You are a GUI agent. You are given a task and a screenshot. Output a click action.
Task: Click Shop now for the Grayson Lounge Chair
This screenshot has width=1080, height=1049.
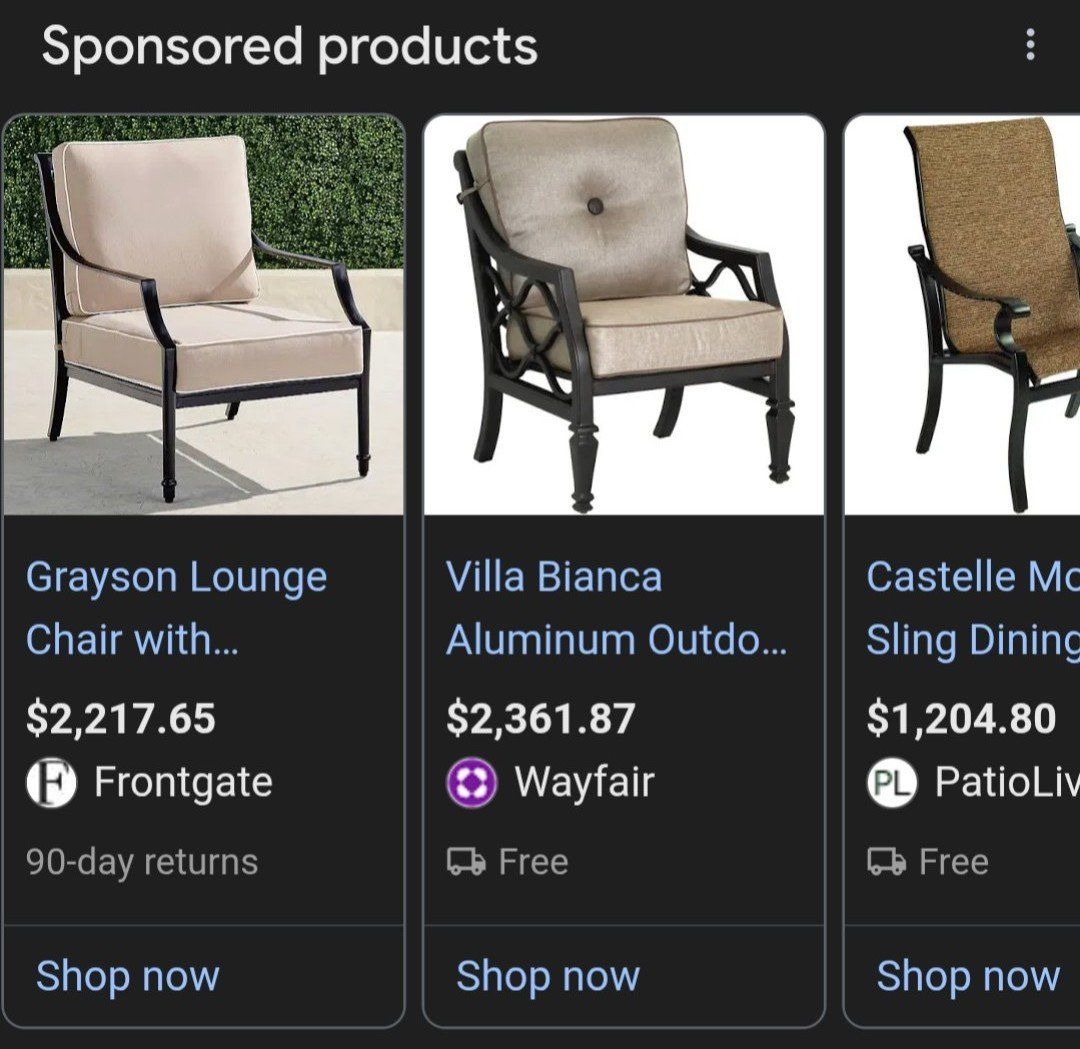pos(125,975)
